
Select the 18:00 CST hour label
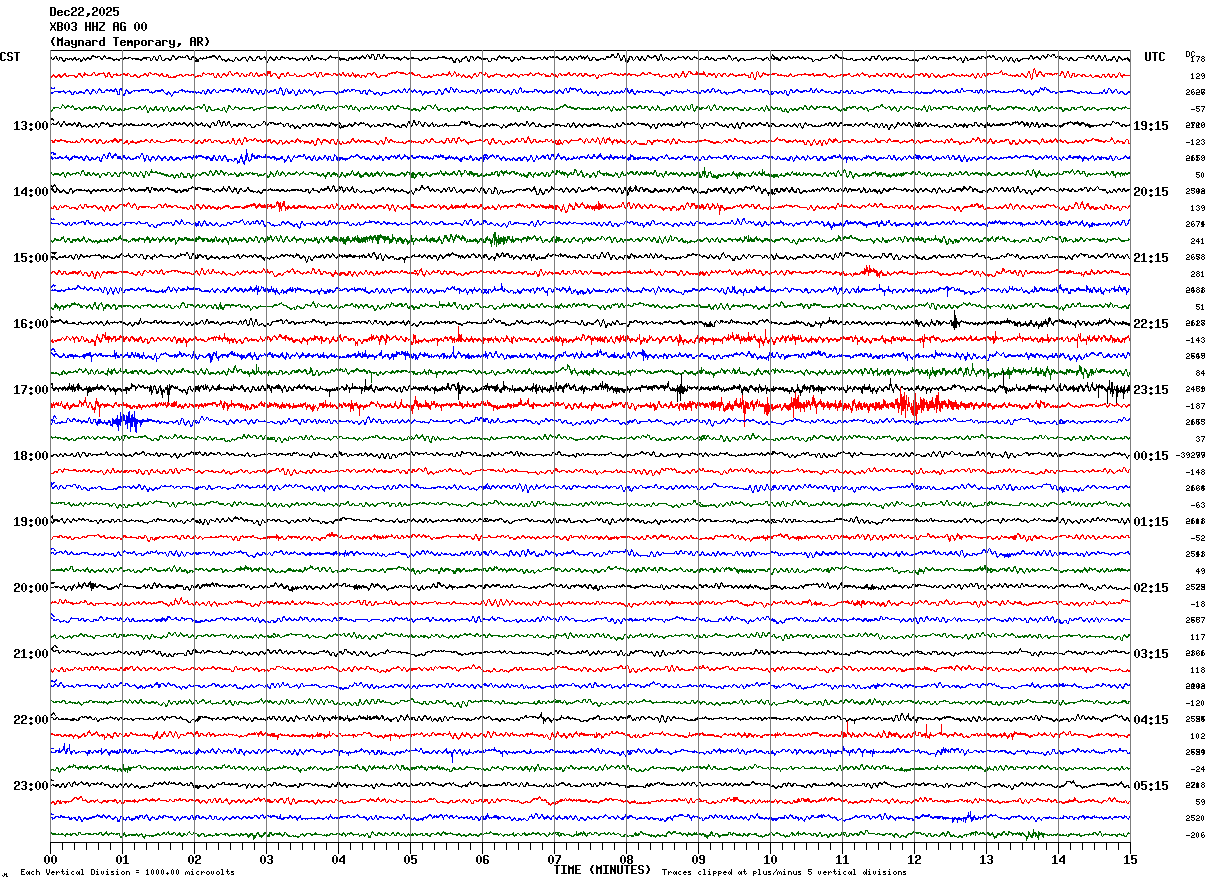pos(30,456)
